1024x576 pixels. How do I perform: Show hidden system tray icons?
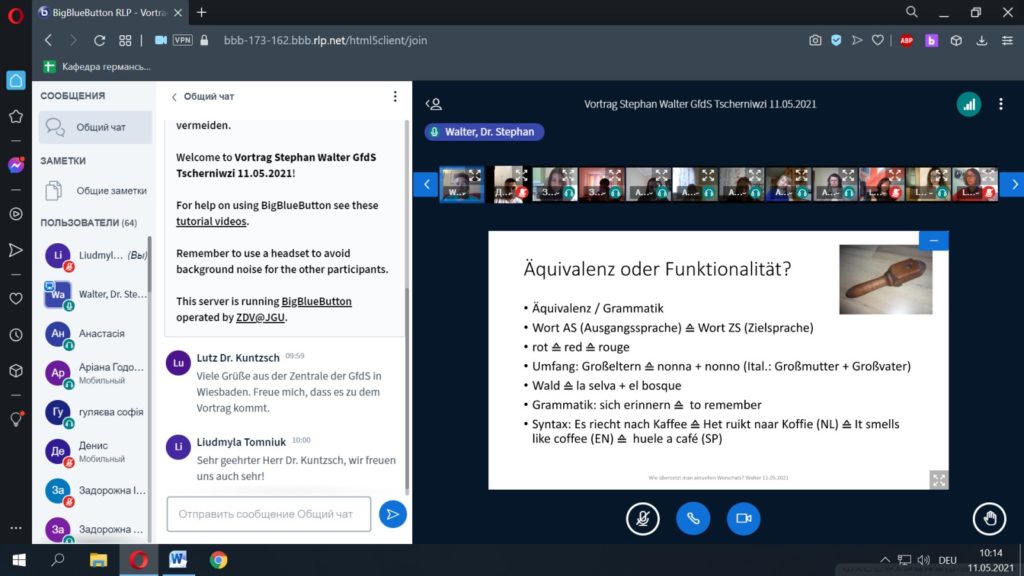[885, 560]
